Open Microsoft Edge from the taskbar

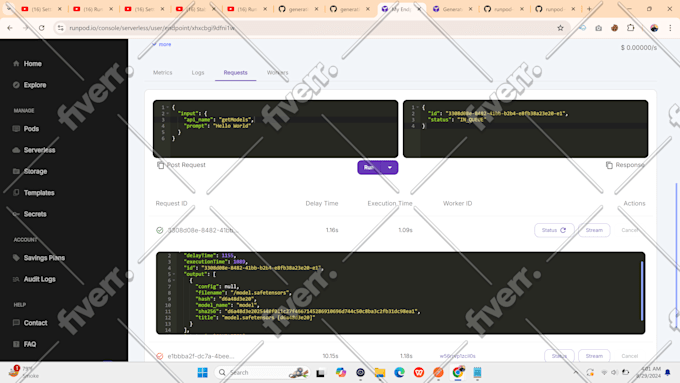(x=399, y=373)
